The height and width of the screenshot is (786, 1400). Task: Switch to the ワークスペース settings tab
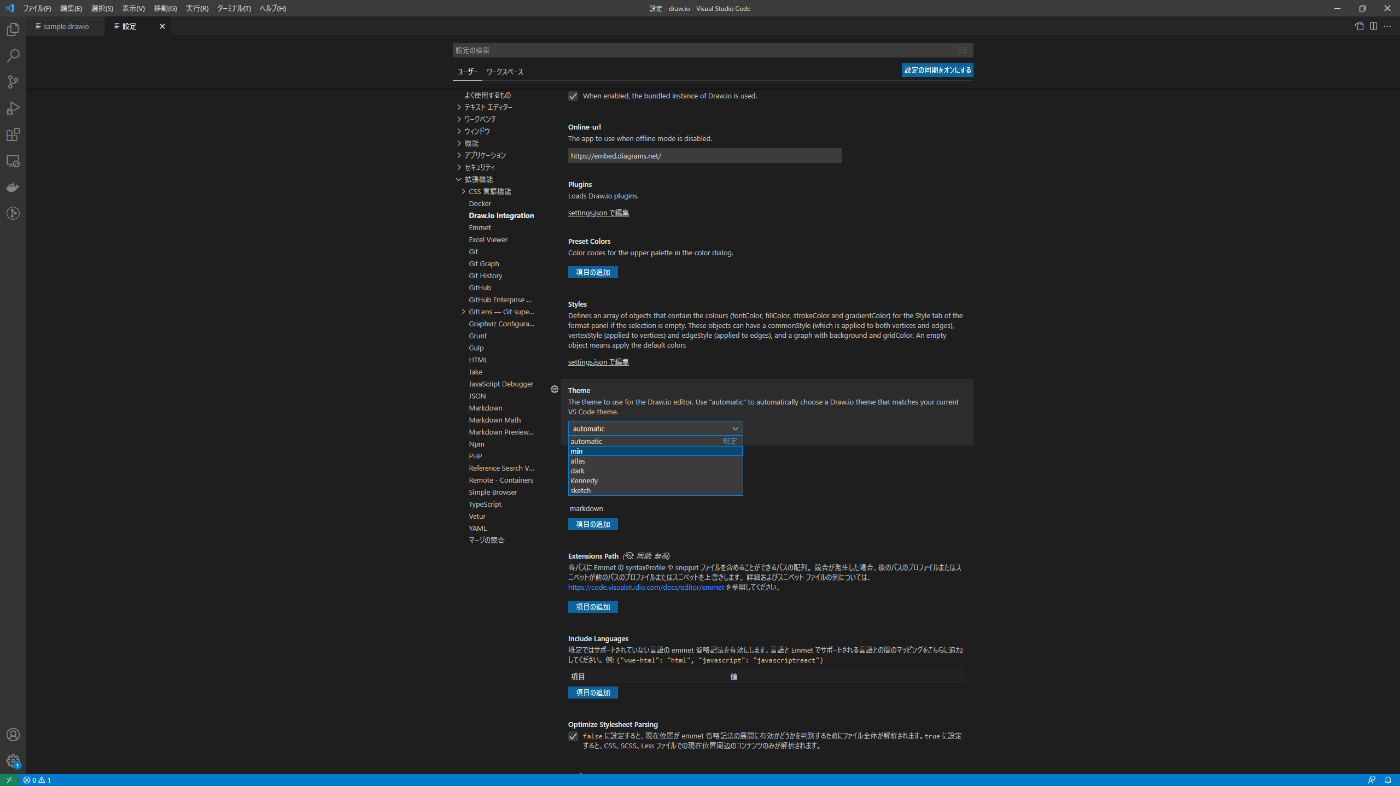coord(505,72)
